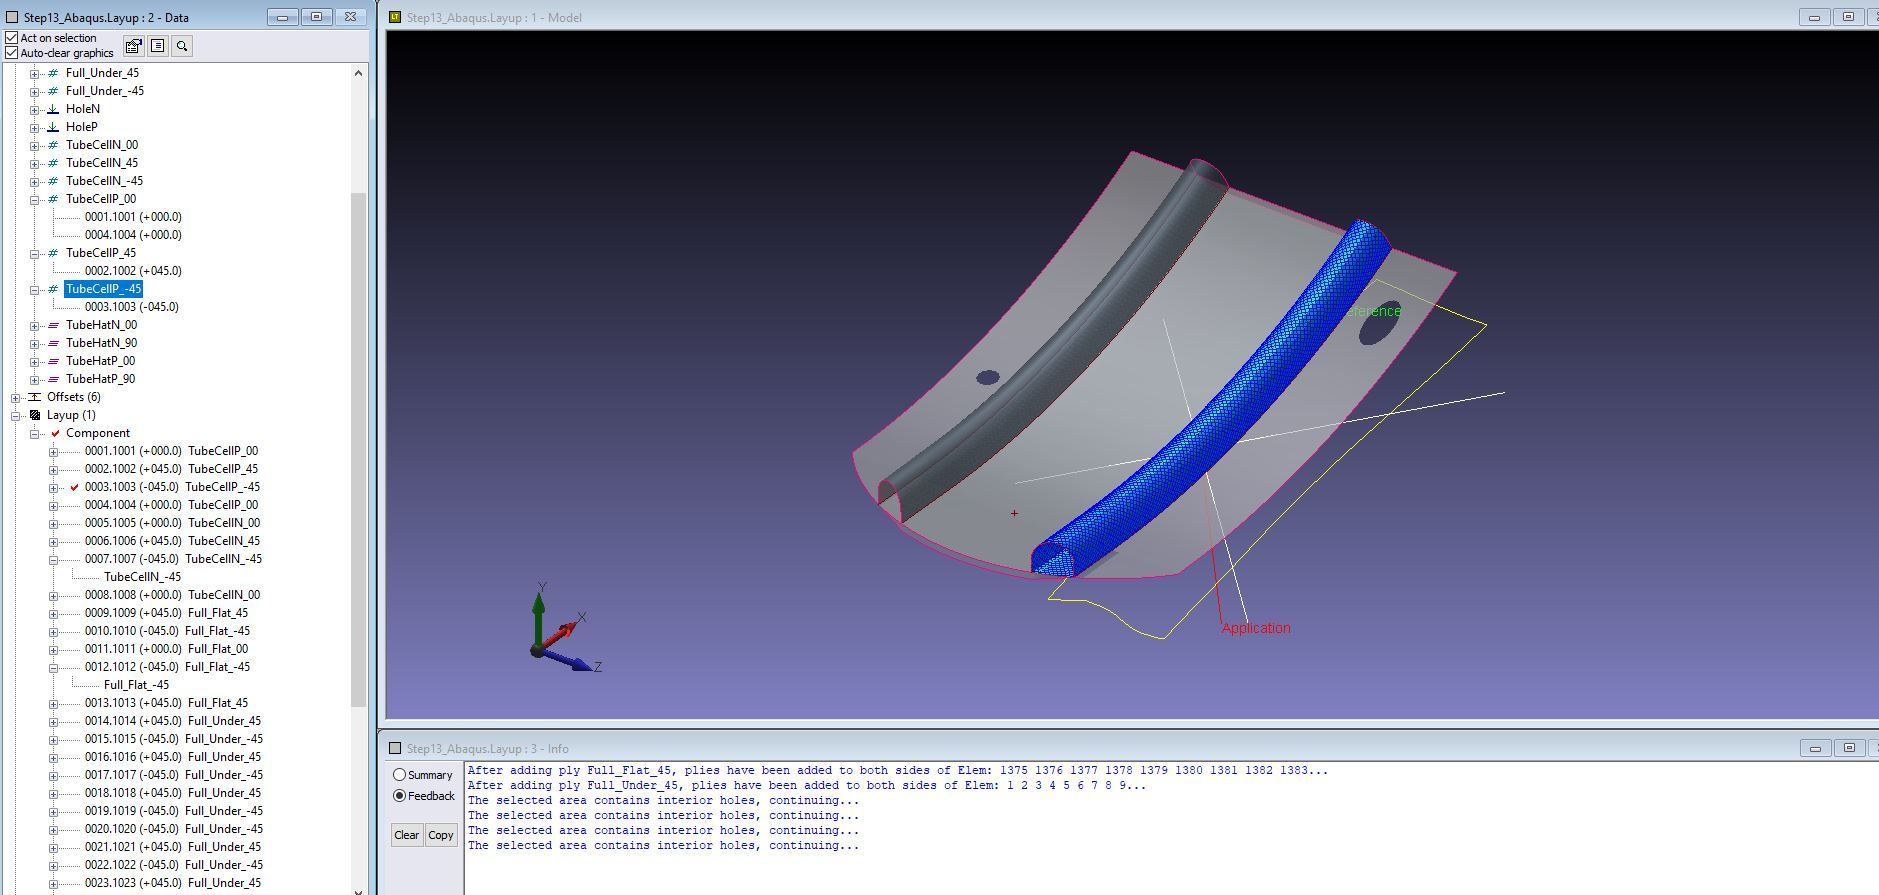Click the hash icon beside selected TubeCellP_-45
Screen dimensions: 1879x895
pos(54,289)
